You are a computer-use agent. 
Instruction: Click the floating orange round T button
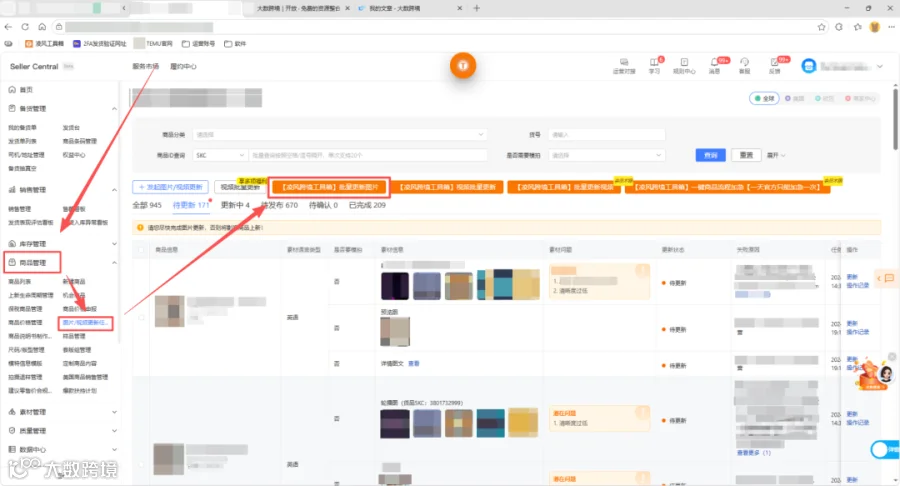463,65
